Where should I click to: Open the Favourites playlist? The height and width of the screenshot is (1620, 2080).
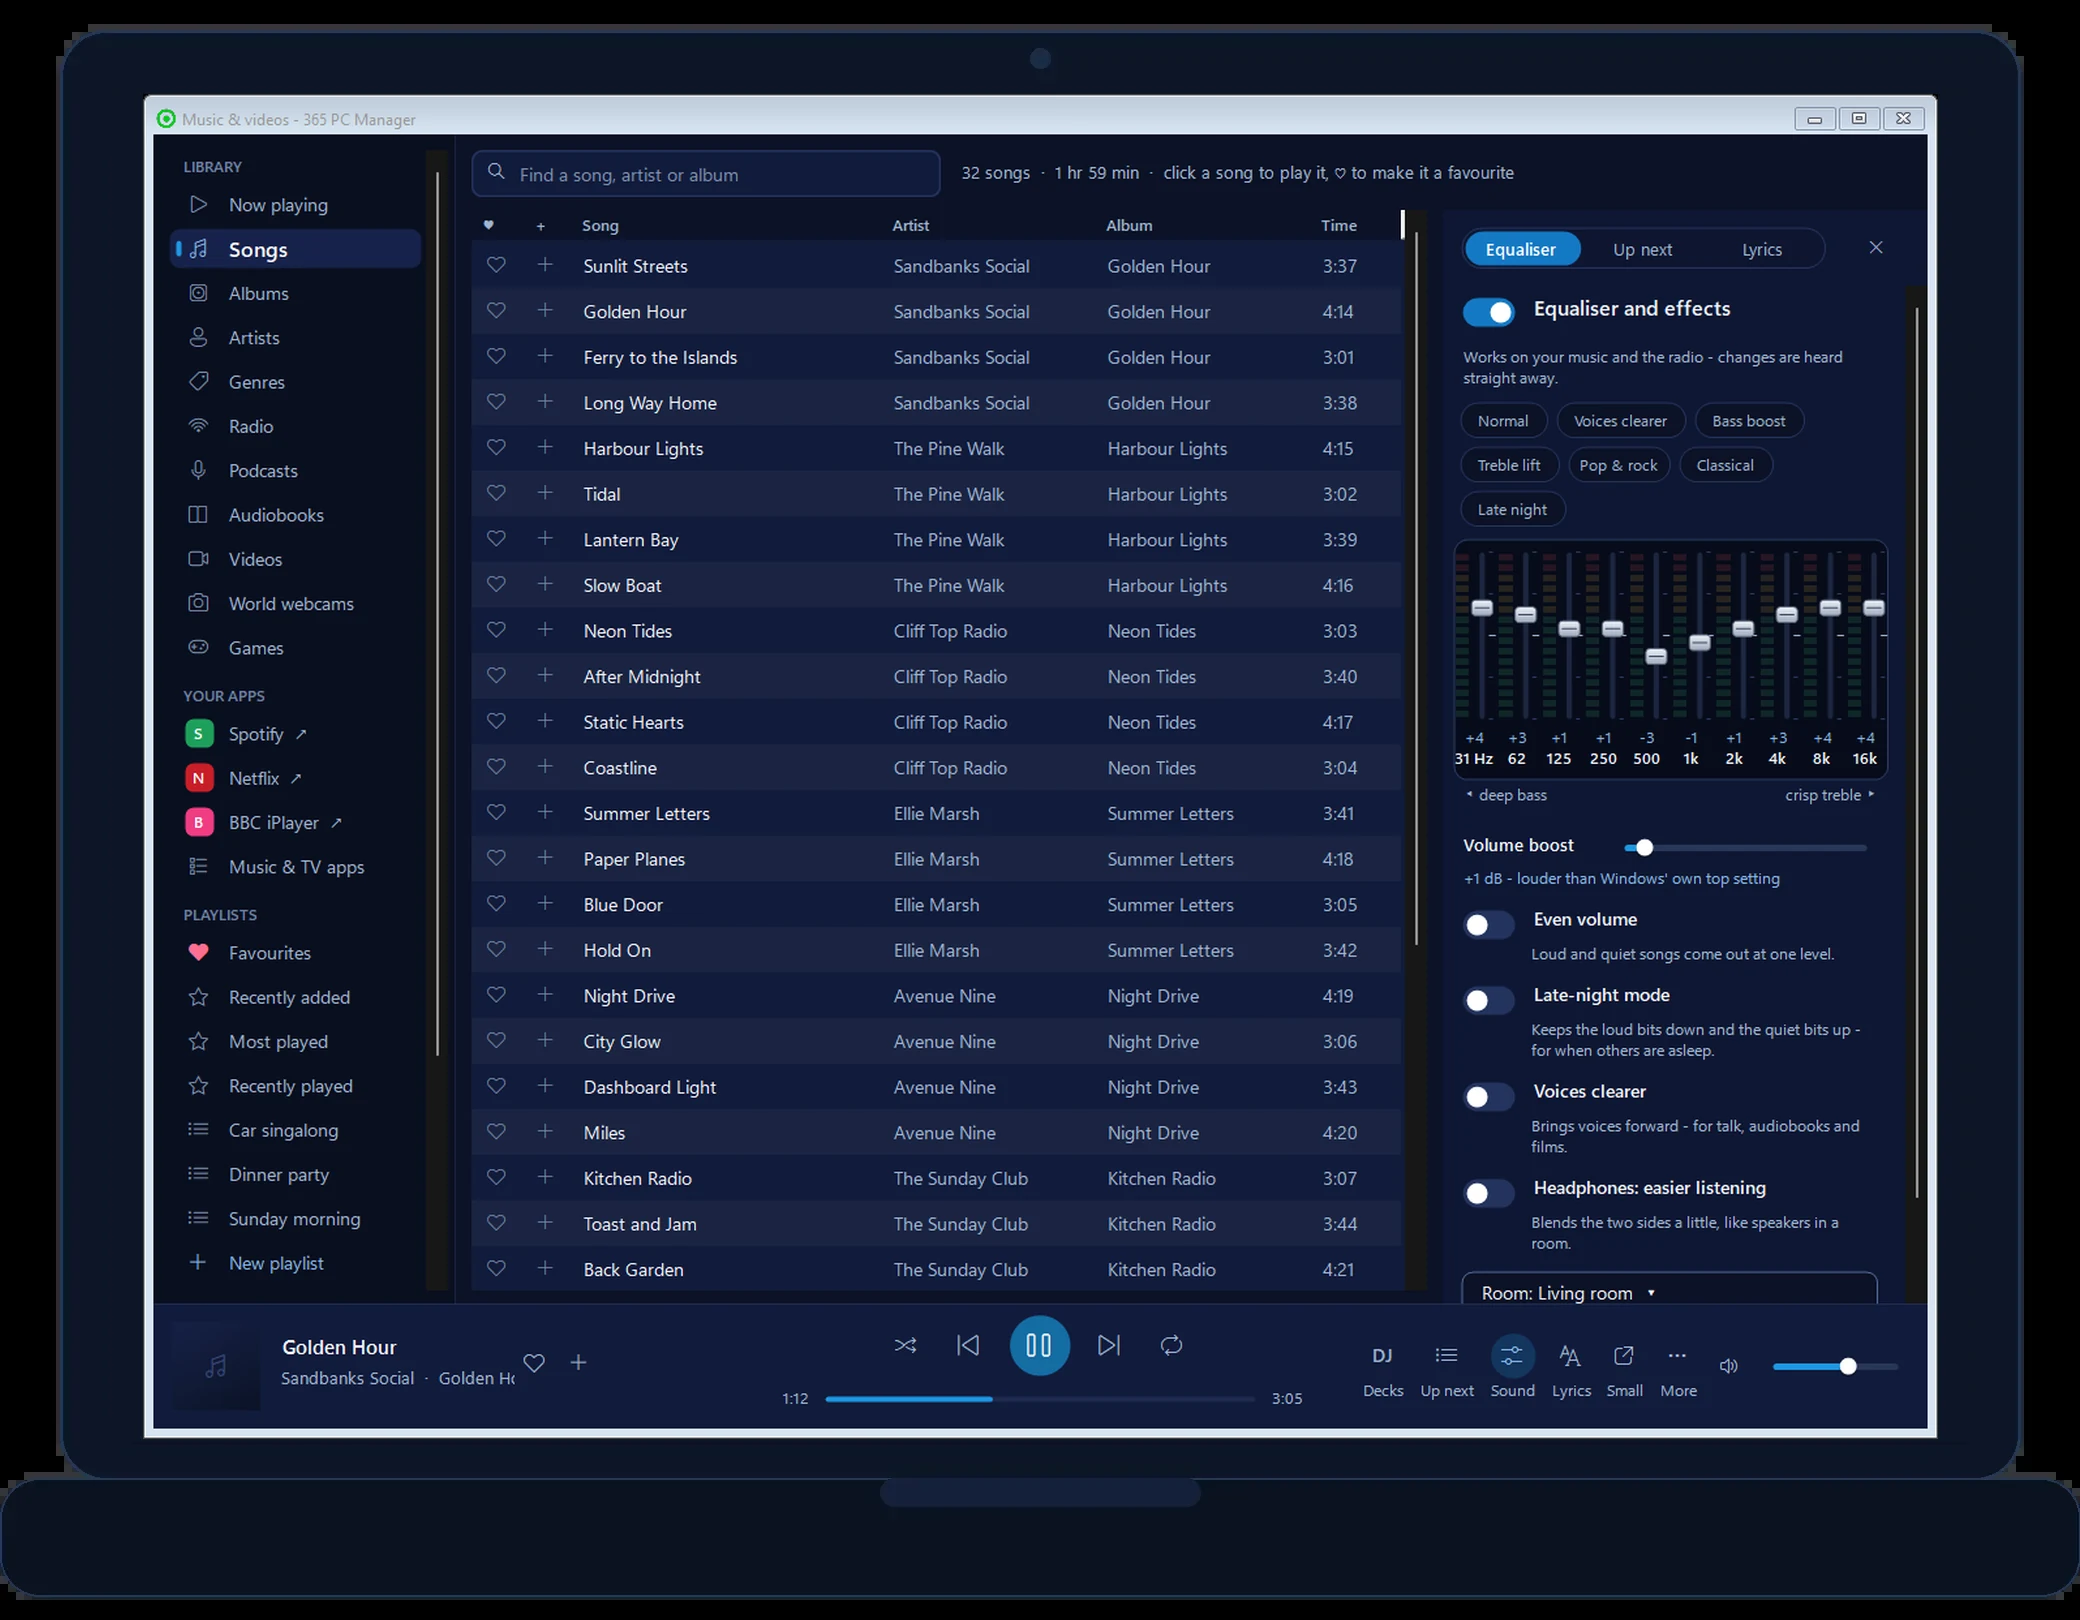[x=296, y=953]
